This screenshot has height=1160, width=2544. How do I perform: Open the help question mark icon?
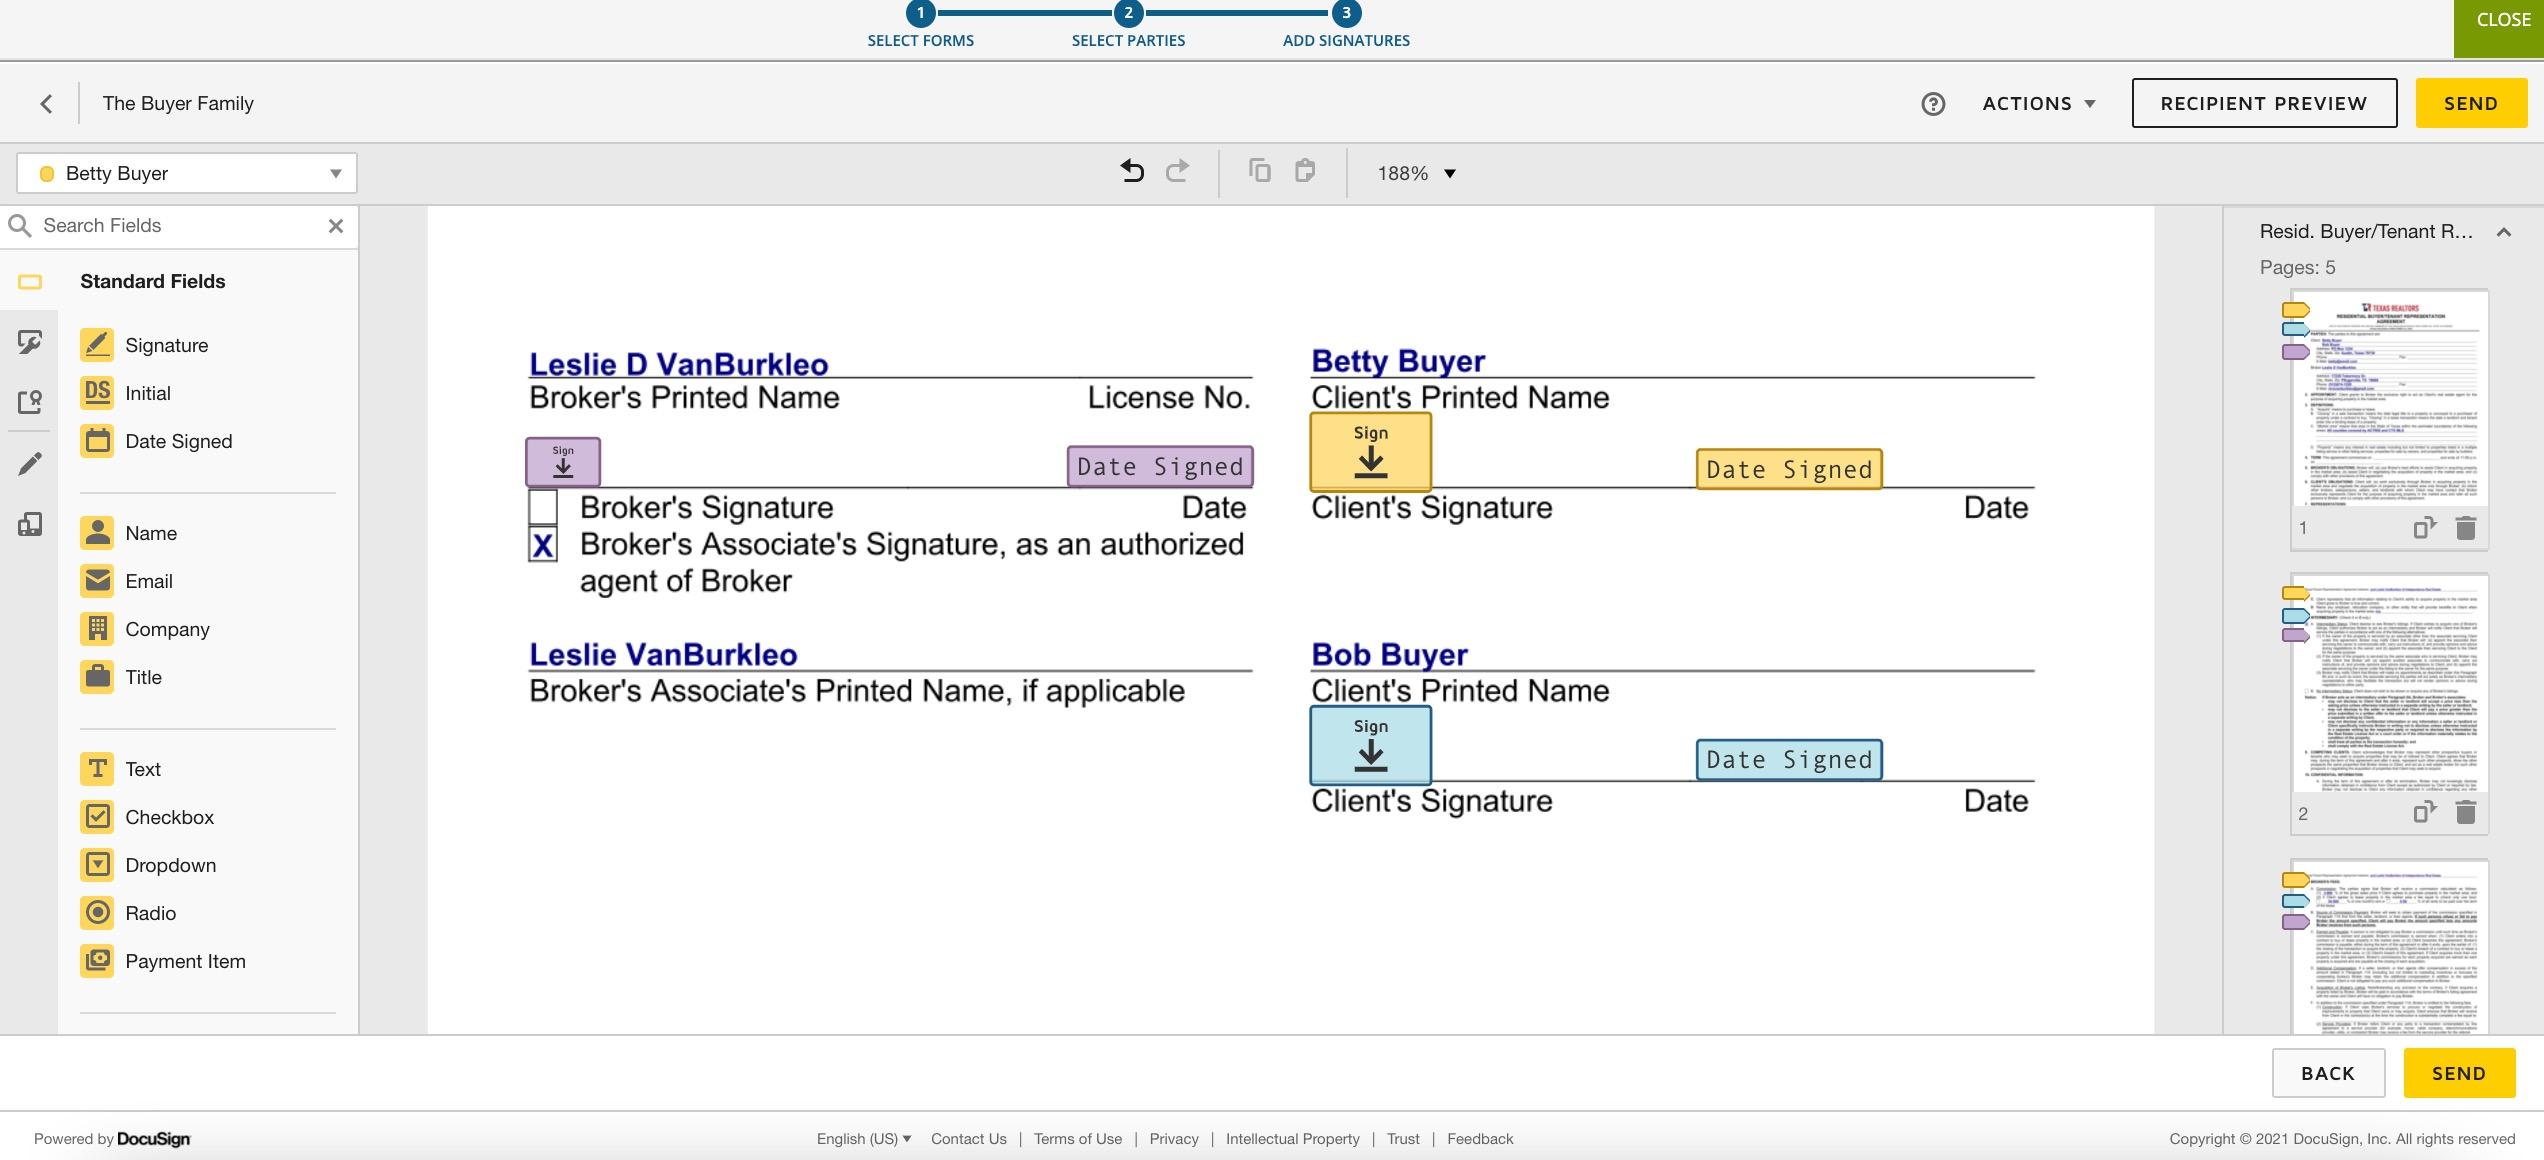[1932, 104]
